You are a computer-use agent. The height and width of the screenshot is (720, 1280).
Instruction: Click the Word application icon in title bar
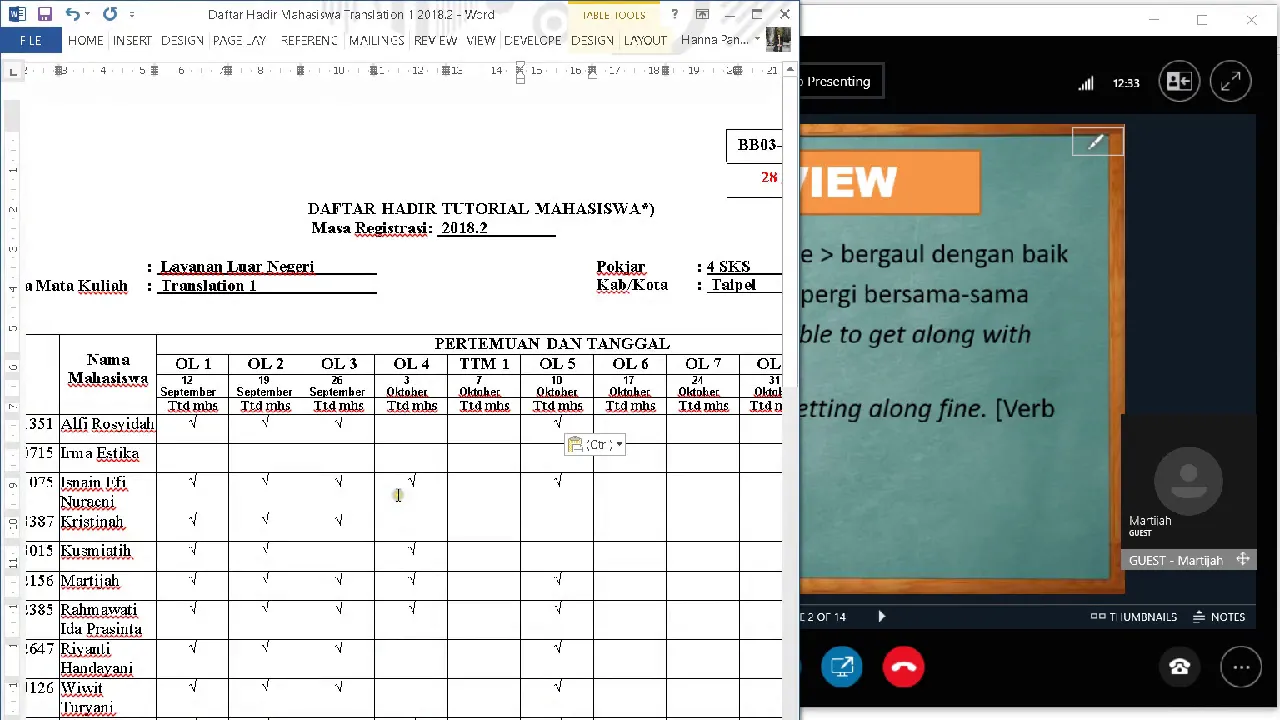[17, 14]
